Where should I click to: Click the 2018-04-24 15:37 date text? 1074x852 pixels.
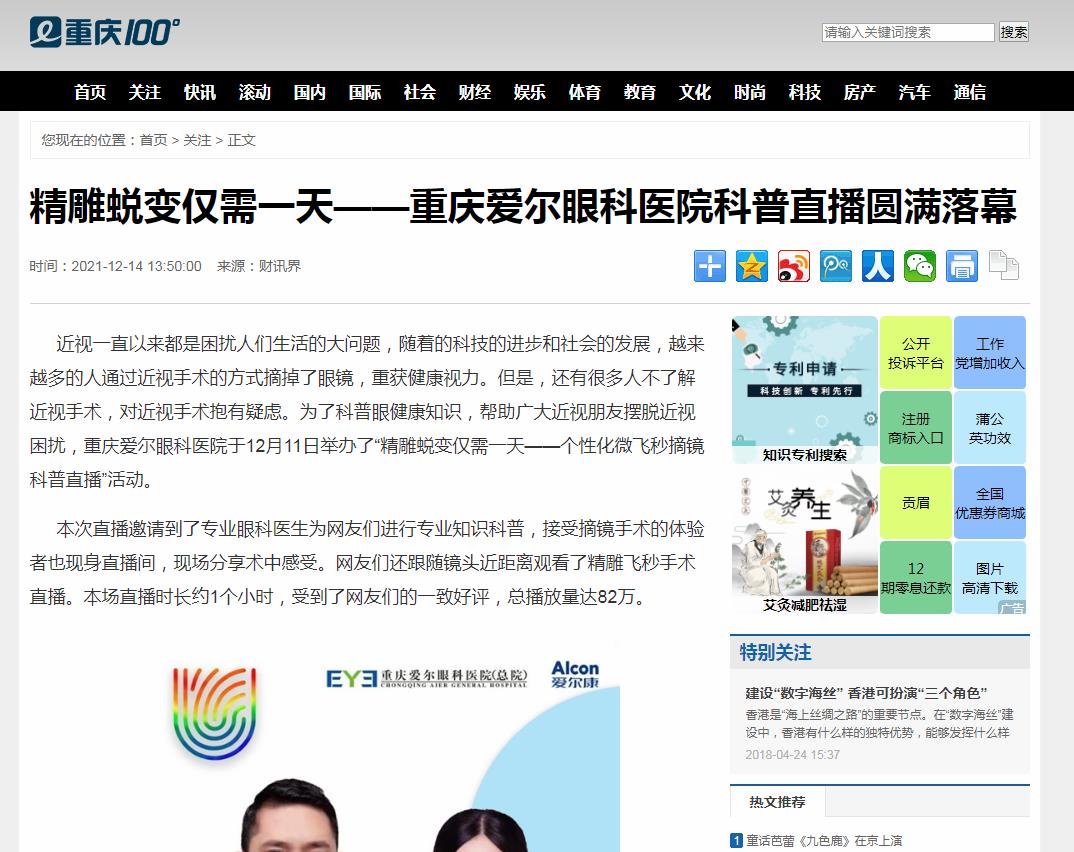click(x=792, y=754)
